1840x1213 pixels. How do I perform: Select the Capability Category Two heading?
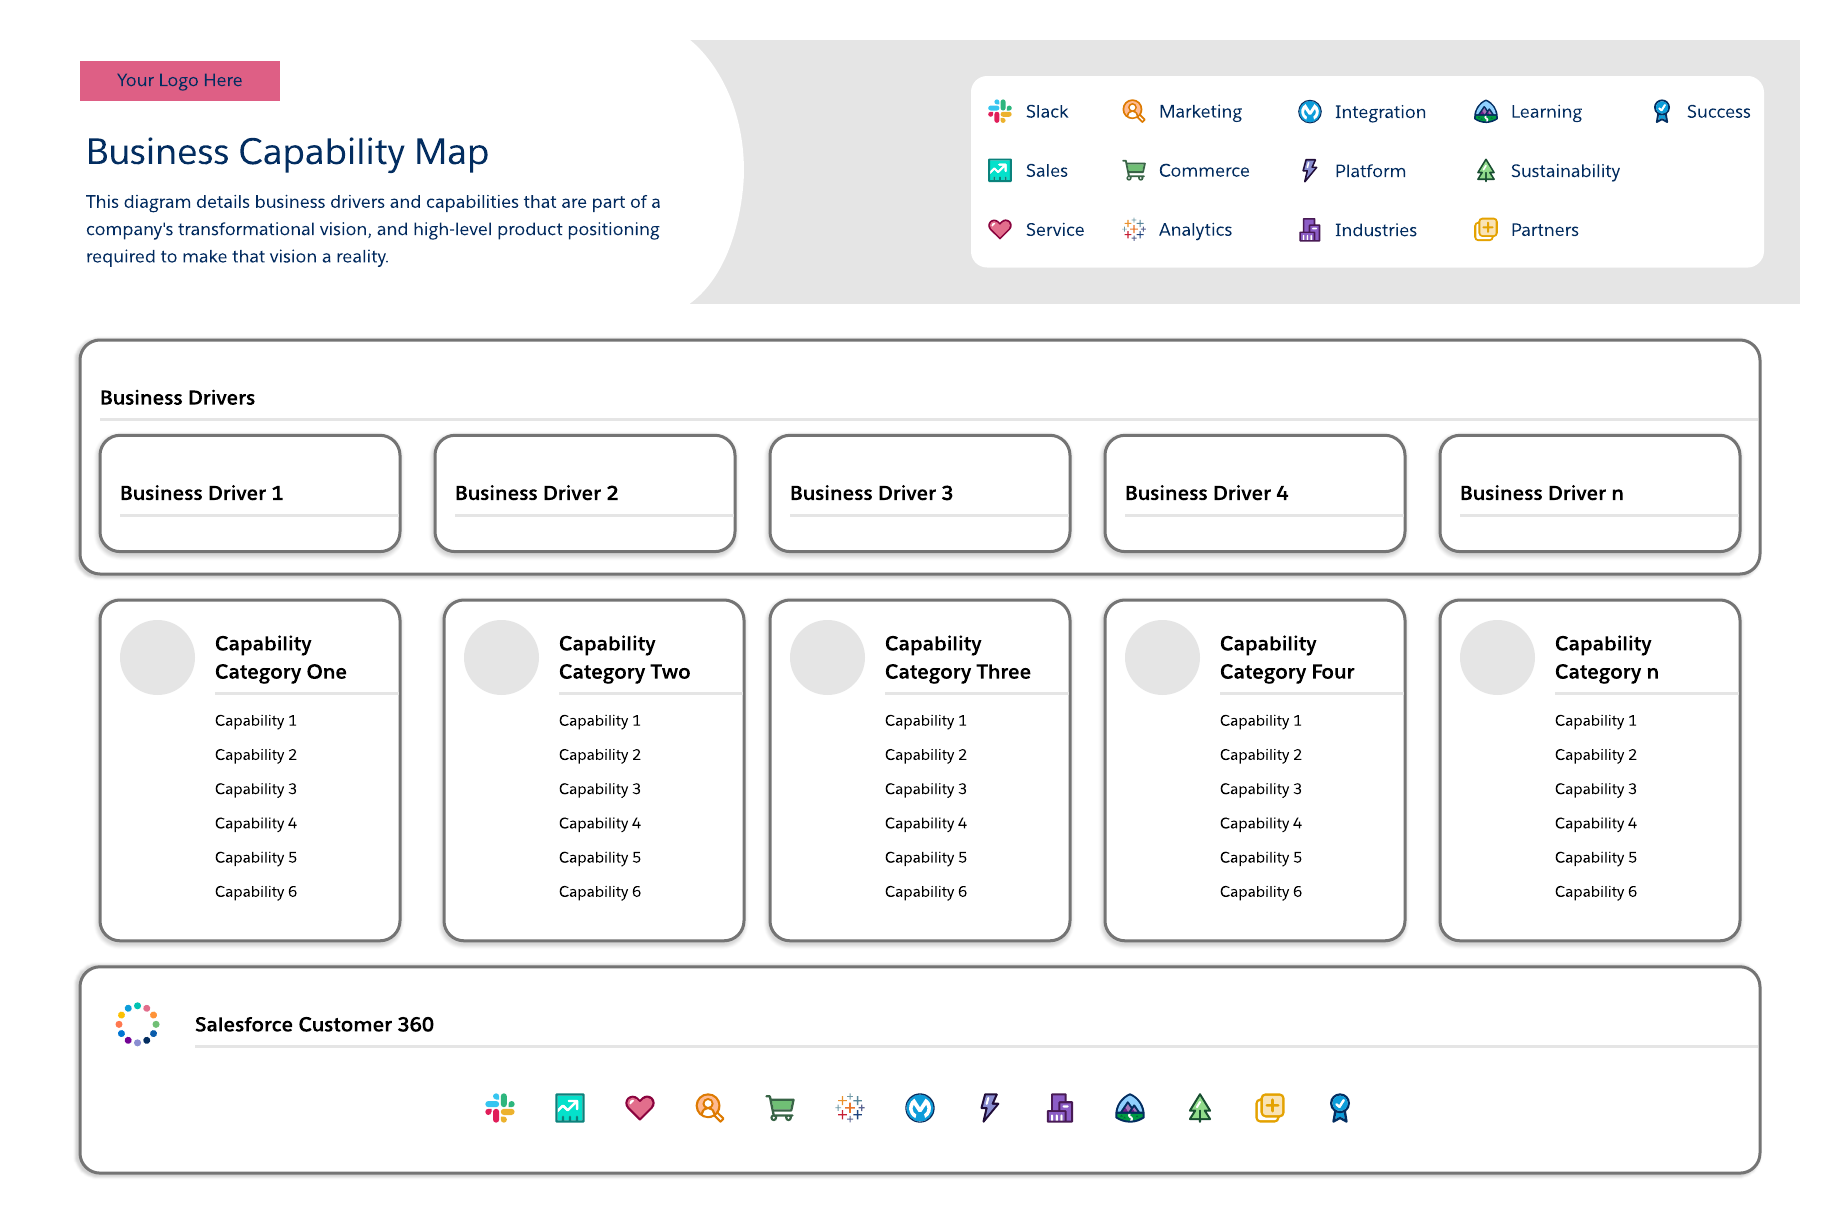(x=624, y=657)
